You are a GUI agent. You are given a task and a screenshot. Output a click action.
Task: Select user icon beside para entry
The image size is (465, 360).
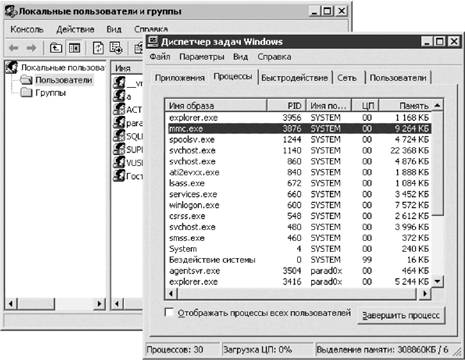pyautogui.click(x=119, y=122)
